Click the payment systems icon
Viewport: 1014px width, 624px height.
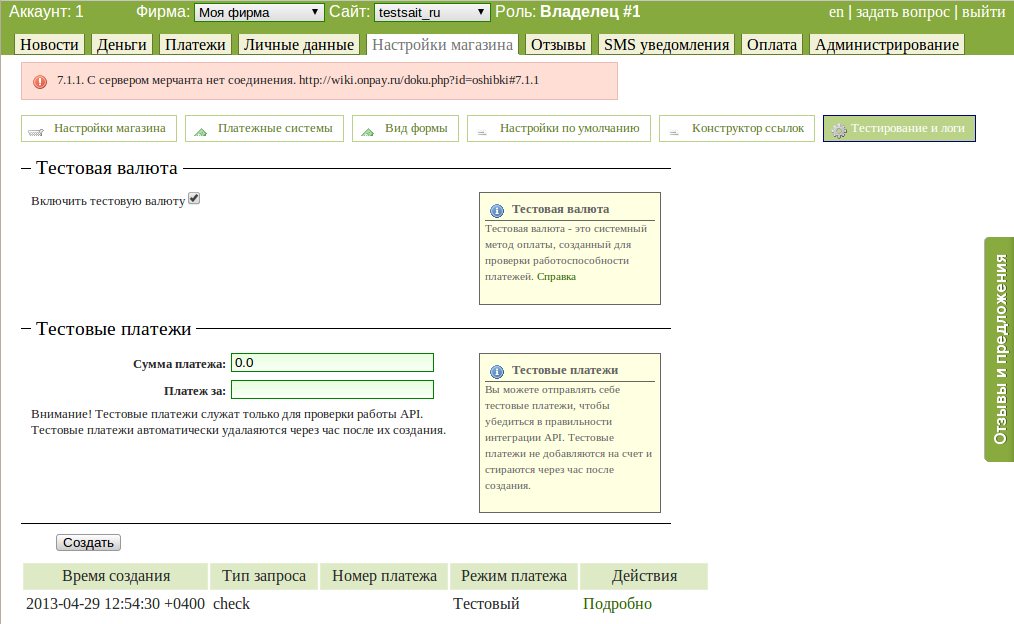pos(200,130)
